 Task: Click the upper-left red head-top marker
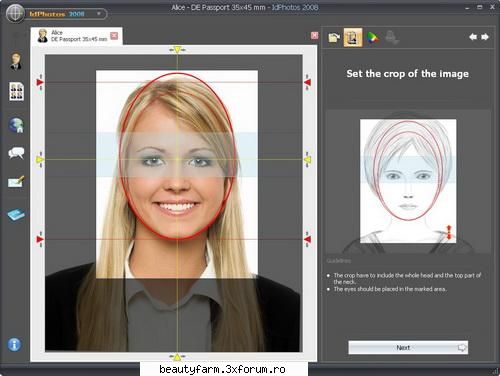pos(40,82)
